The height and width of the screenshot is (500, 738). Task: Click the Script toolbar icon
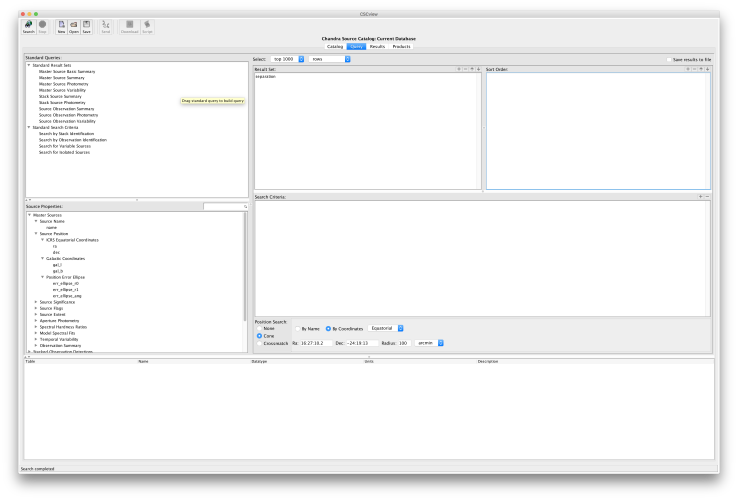(148, 26)
